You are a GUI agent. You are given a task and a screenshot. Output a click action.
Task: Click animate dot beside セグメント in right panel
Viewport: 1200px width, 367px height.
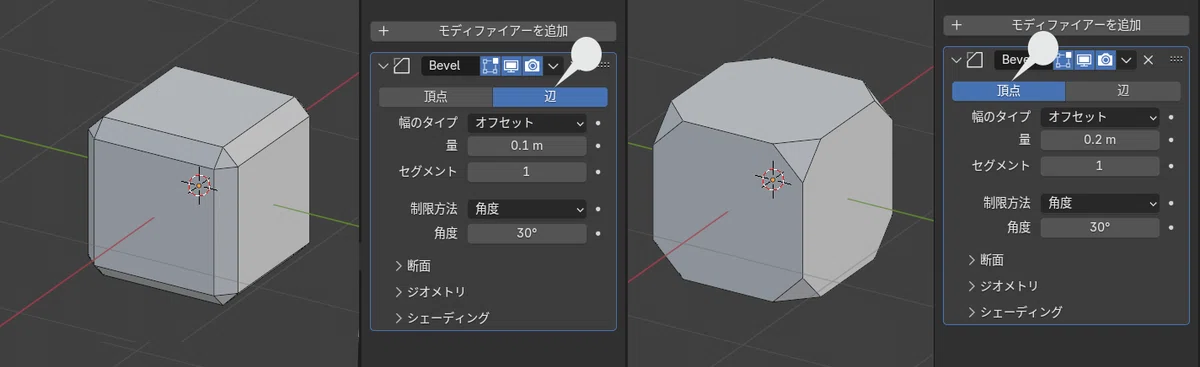pos(1171,165)
